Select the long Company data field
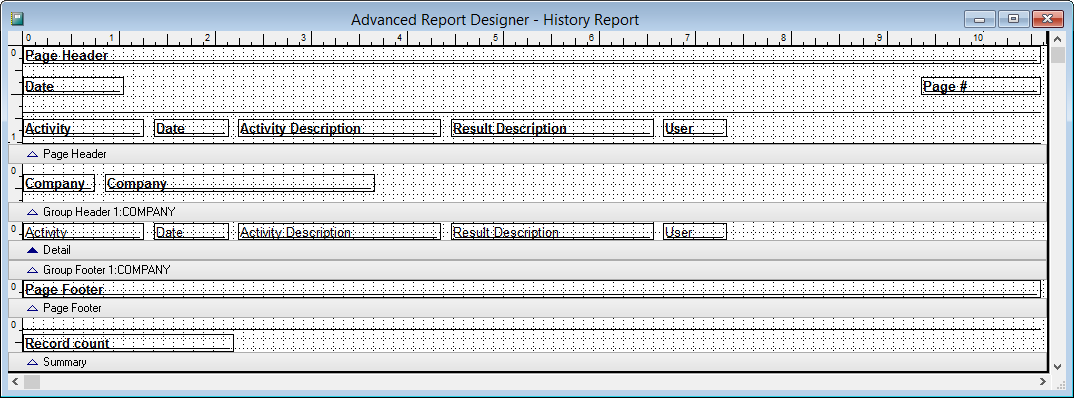The width and height of the screenshot is (1074, 398). (x=240, y=184)
